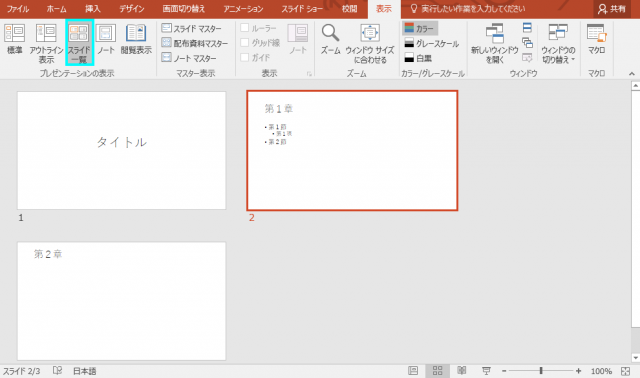
Task: Select Color (カラー) mode
Action: (x=420, y=28)
